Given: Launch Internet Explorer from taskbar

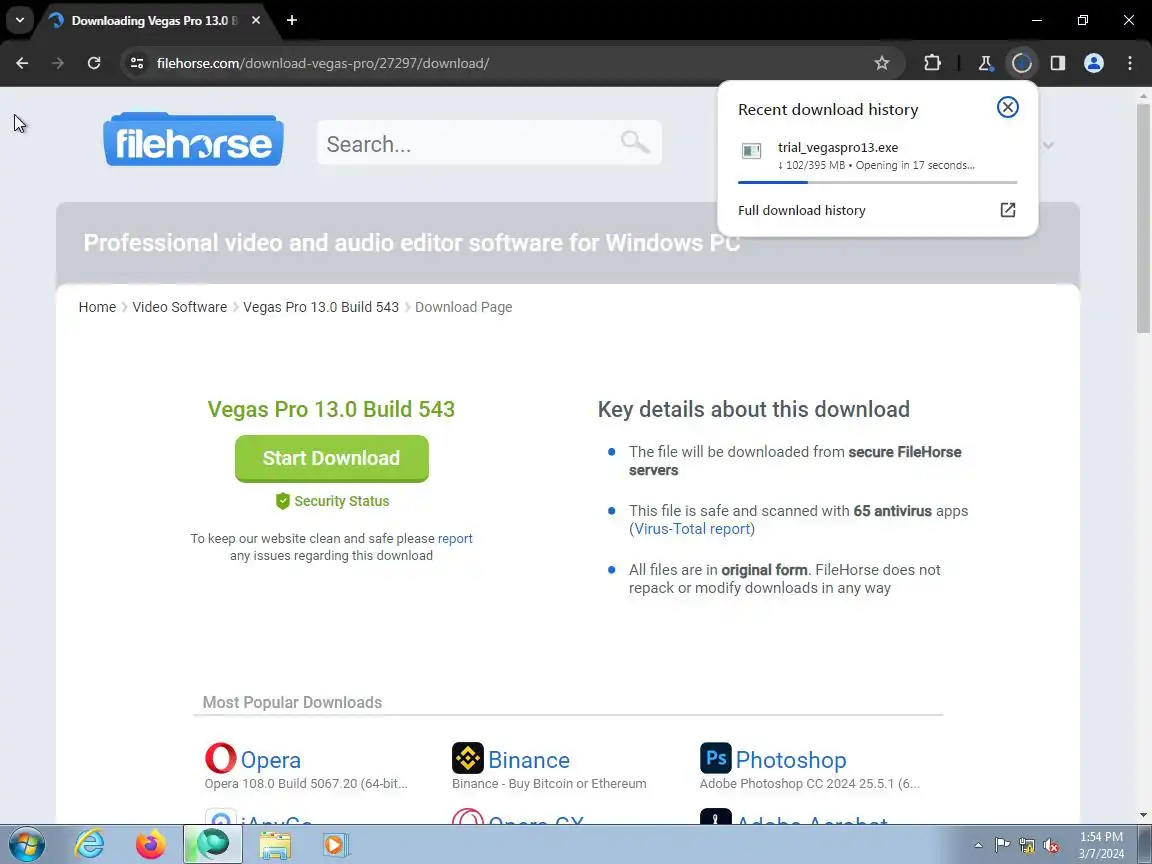Looking at the screenshot, I should [89, 845].
